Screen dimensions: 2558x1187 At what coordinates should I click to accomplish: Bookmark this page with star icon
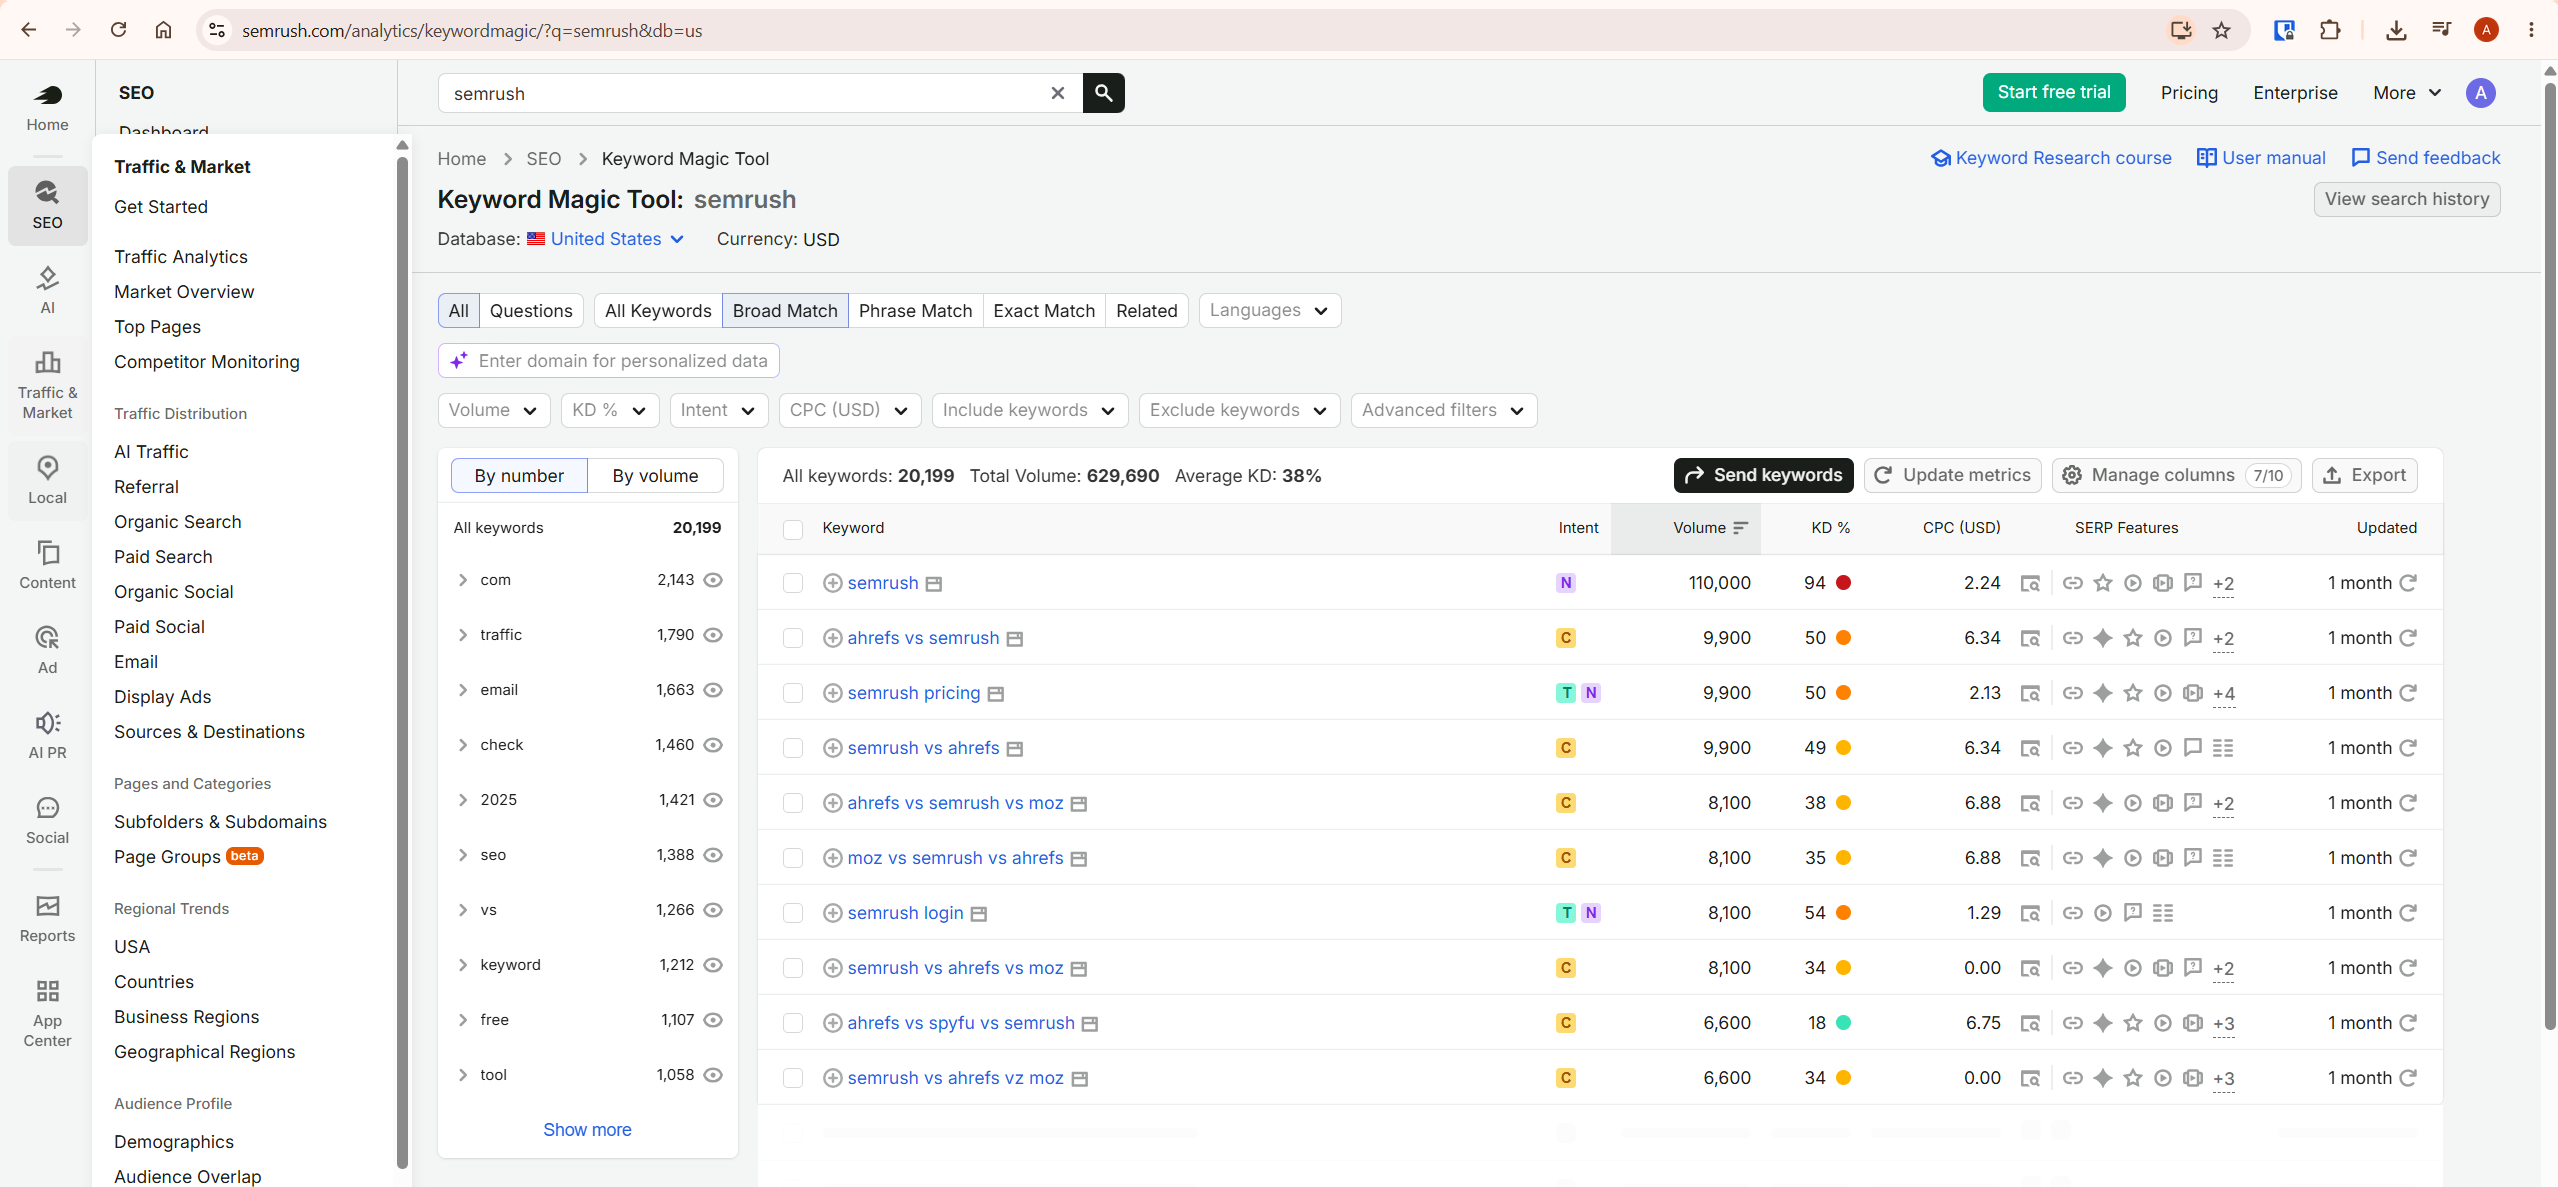(x=2222, y=30)
